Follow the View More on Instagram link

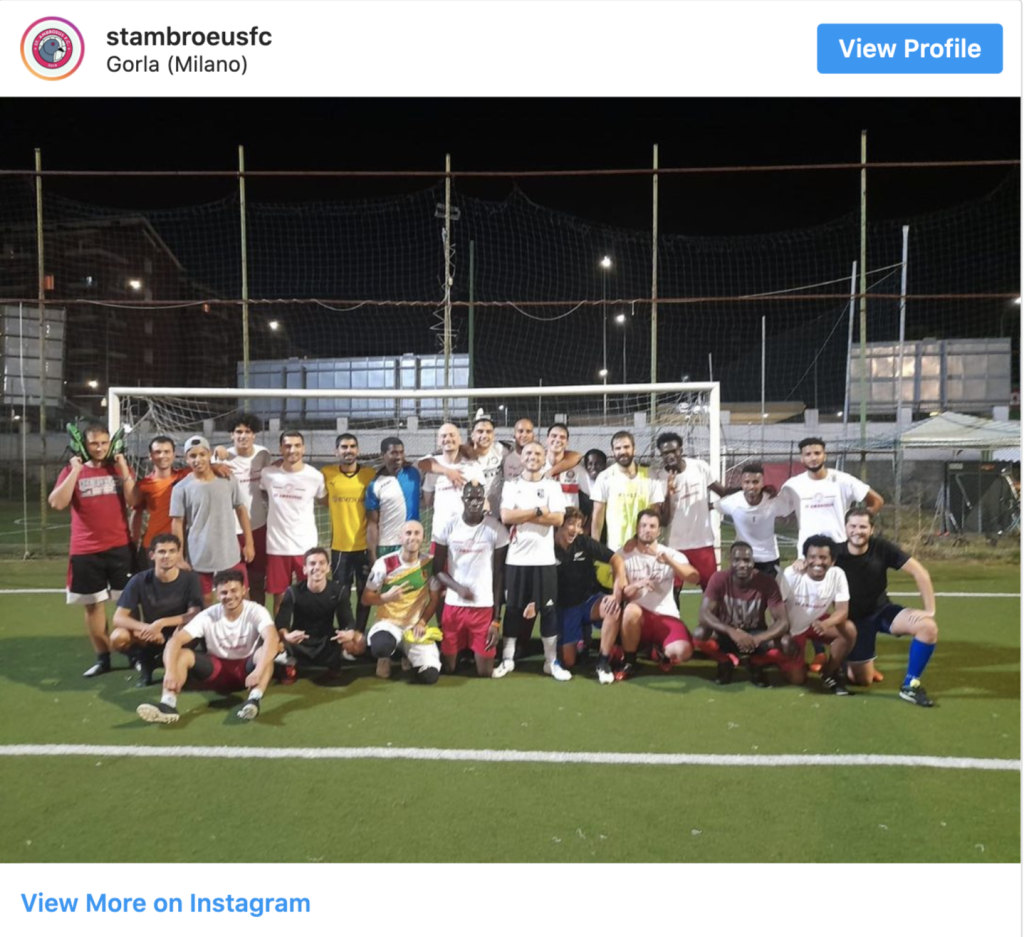(166, 903)
